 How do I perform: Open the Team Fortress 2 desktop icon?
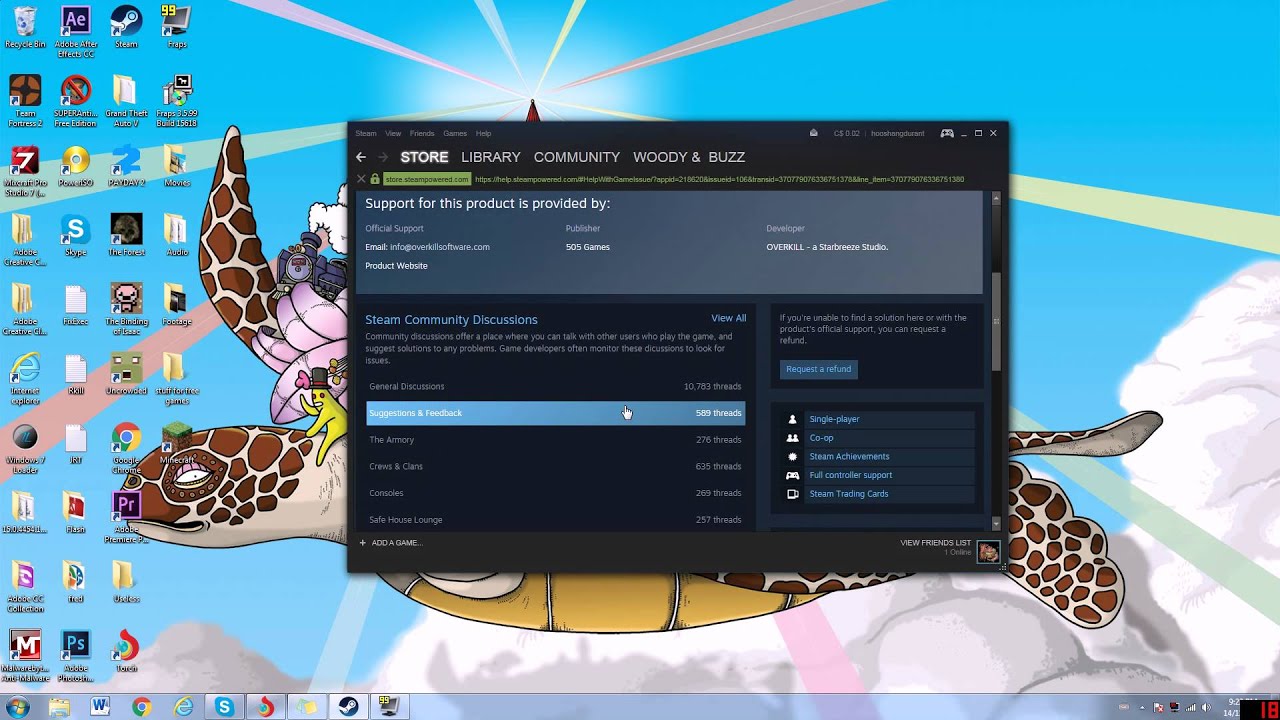click(x=25, y=101)
